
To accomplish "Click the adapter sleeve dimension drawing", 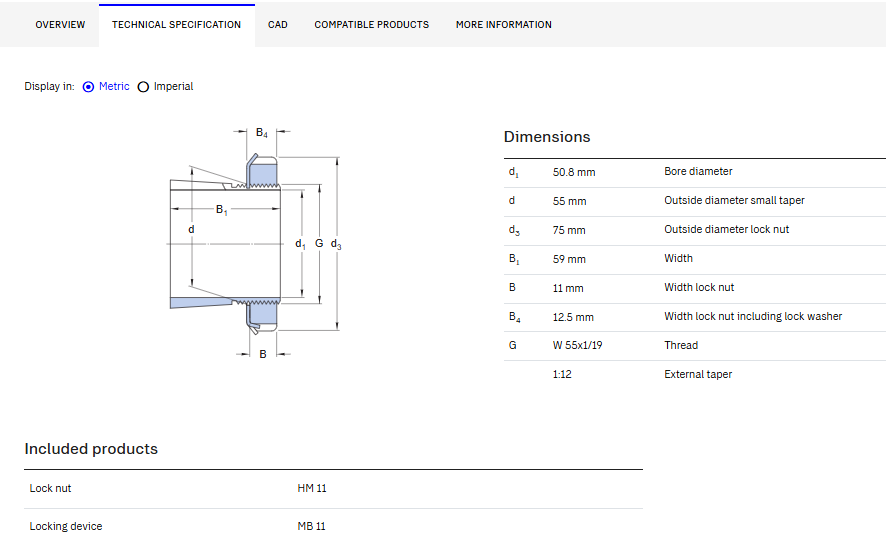I will pyautogui.click(x=255, y=243).
